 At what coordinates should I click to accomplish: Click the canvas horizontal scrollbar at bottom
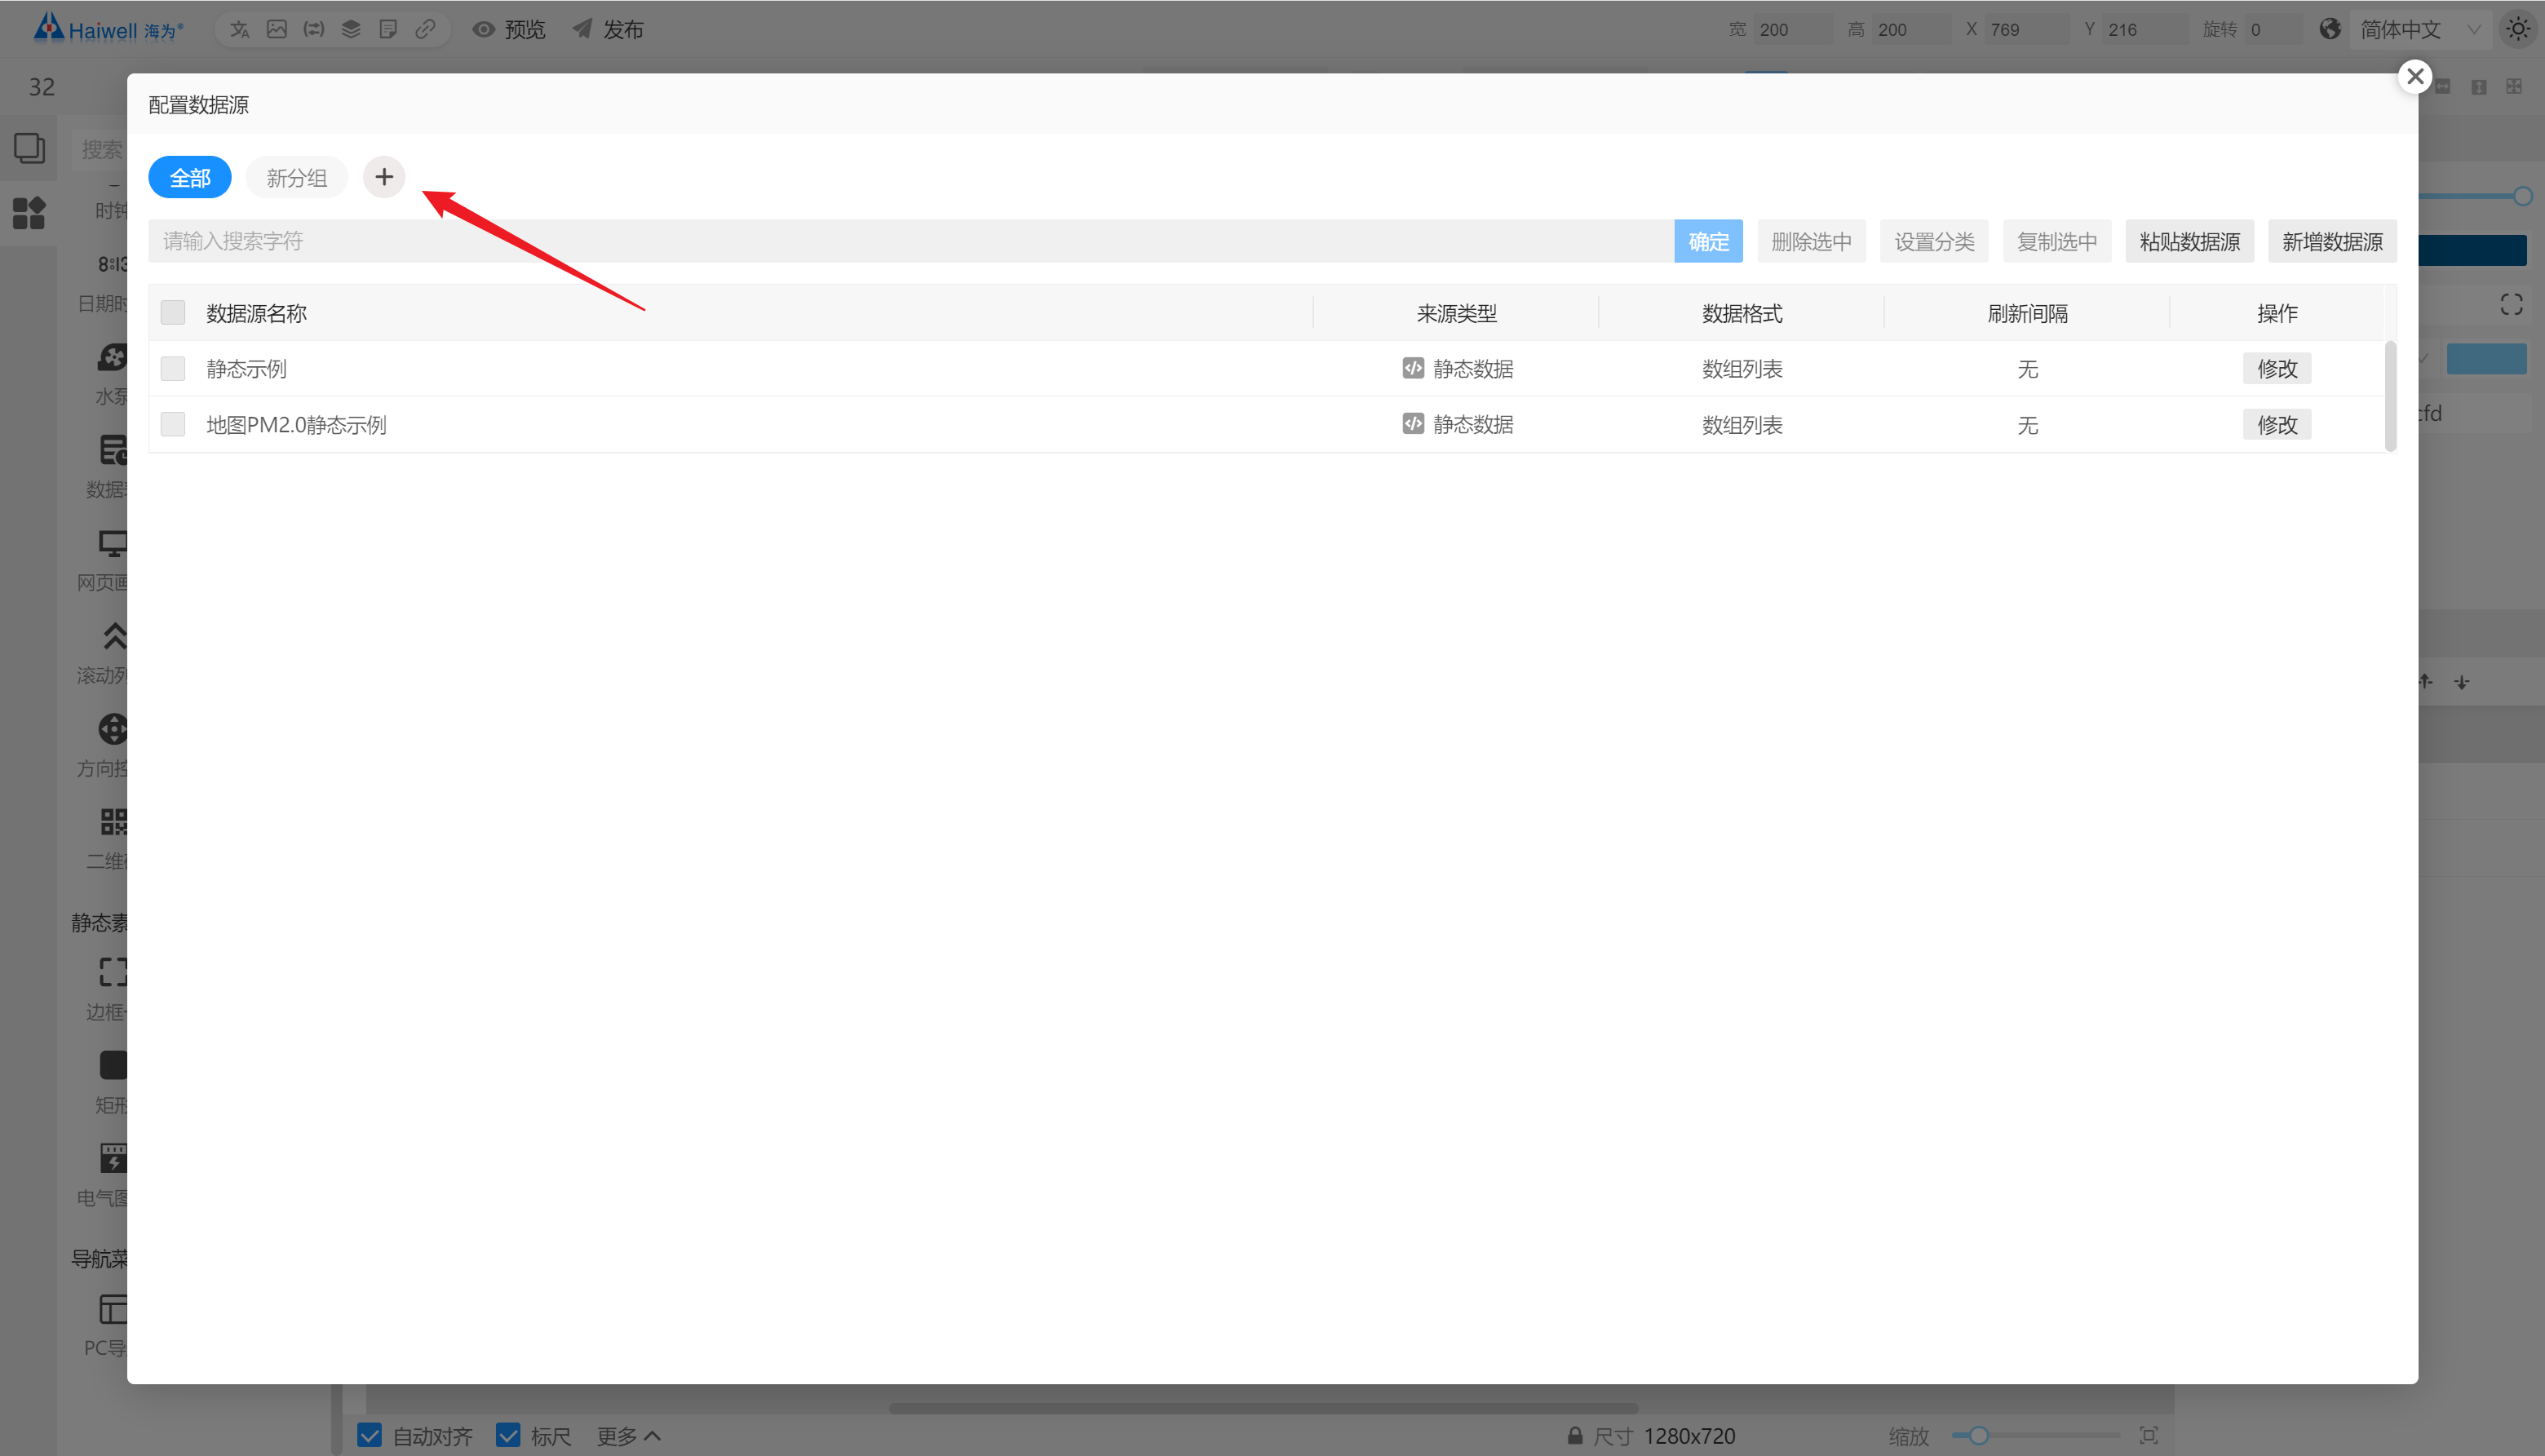tap(1263, 1408)
